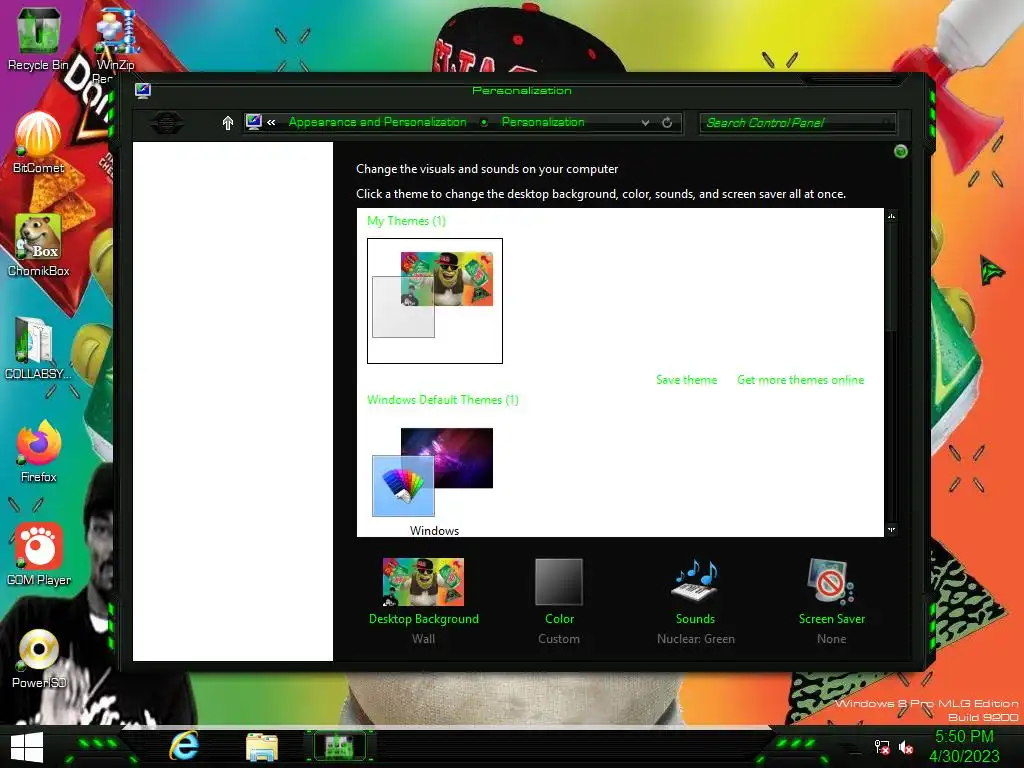Open the Sounds music notes icon
Screen dimensions: 1024x768
coord(696,581)
